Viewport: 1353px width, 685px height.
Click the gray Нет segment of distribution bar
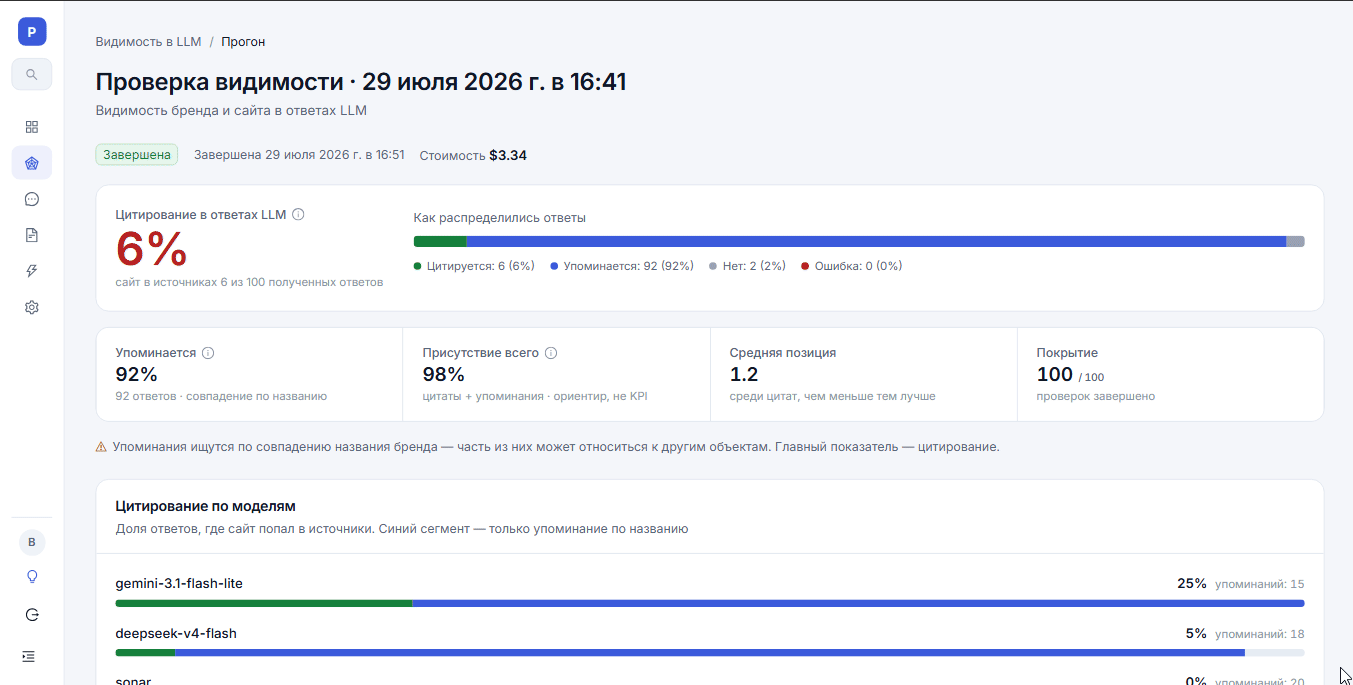(x=1295, y=241)
